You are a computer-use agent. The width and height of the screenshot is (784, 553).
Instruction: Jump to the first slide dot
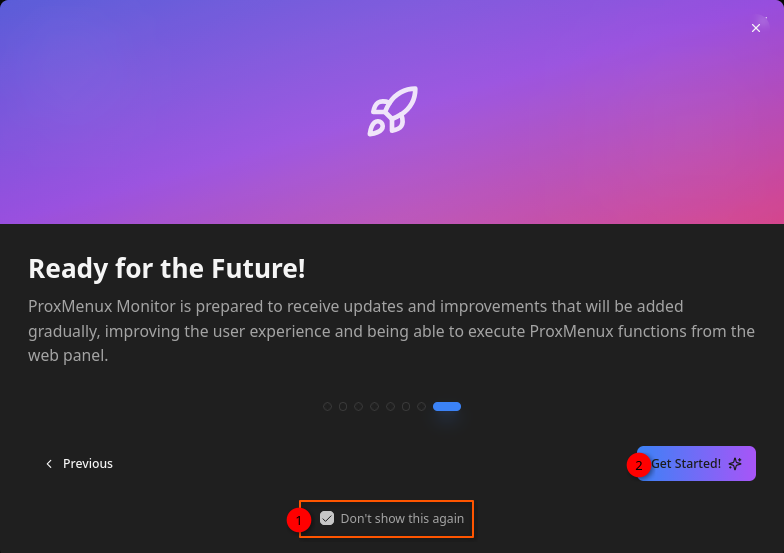(x=327, y=407)
